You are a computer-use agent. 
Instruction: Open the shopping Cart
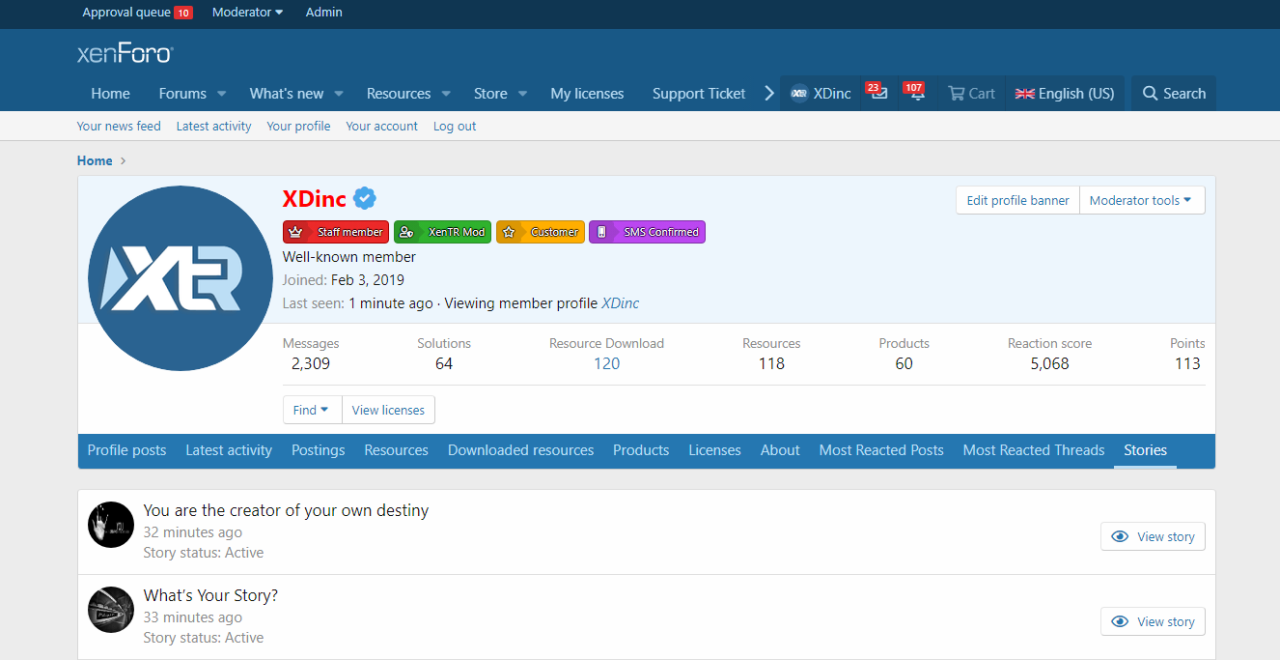tap(971, 93)
